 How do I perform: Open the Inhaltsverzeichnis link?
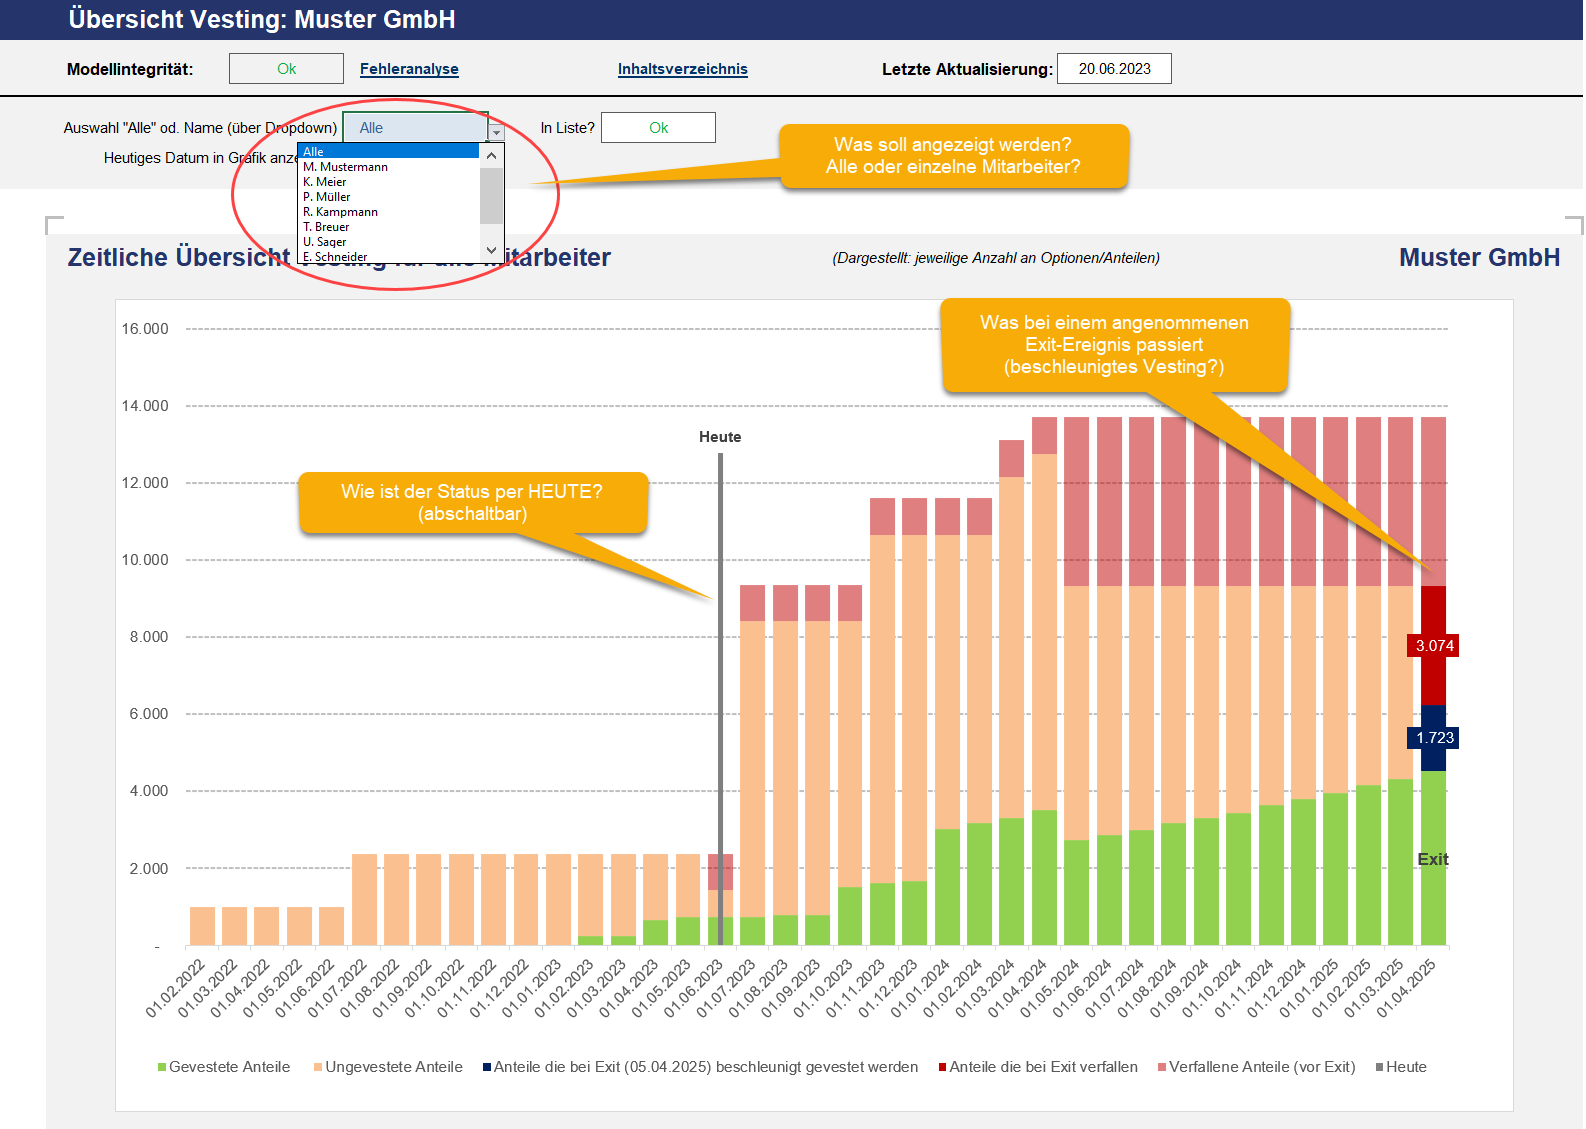point(683,69)
